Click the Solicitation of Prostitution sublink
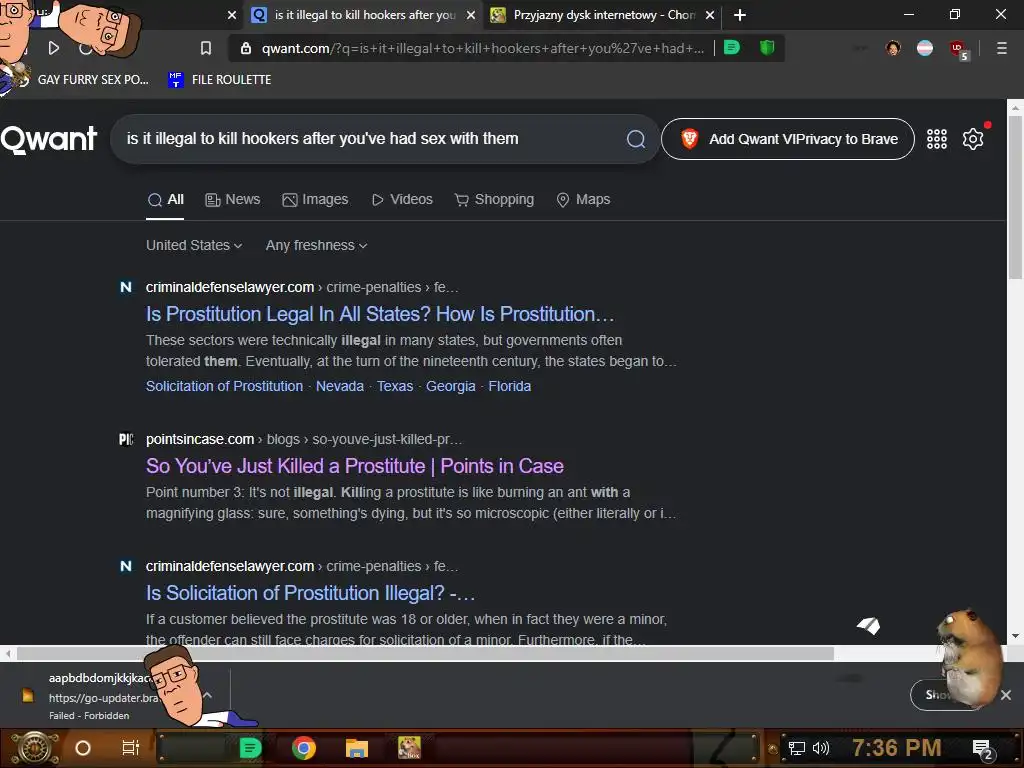 click(x=224, y=386)
